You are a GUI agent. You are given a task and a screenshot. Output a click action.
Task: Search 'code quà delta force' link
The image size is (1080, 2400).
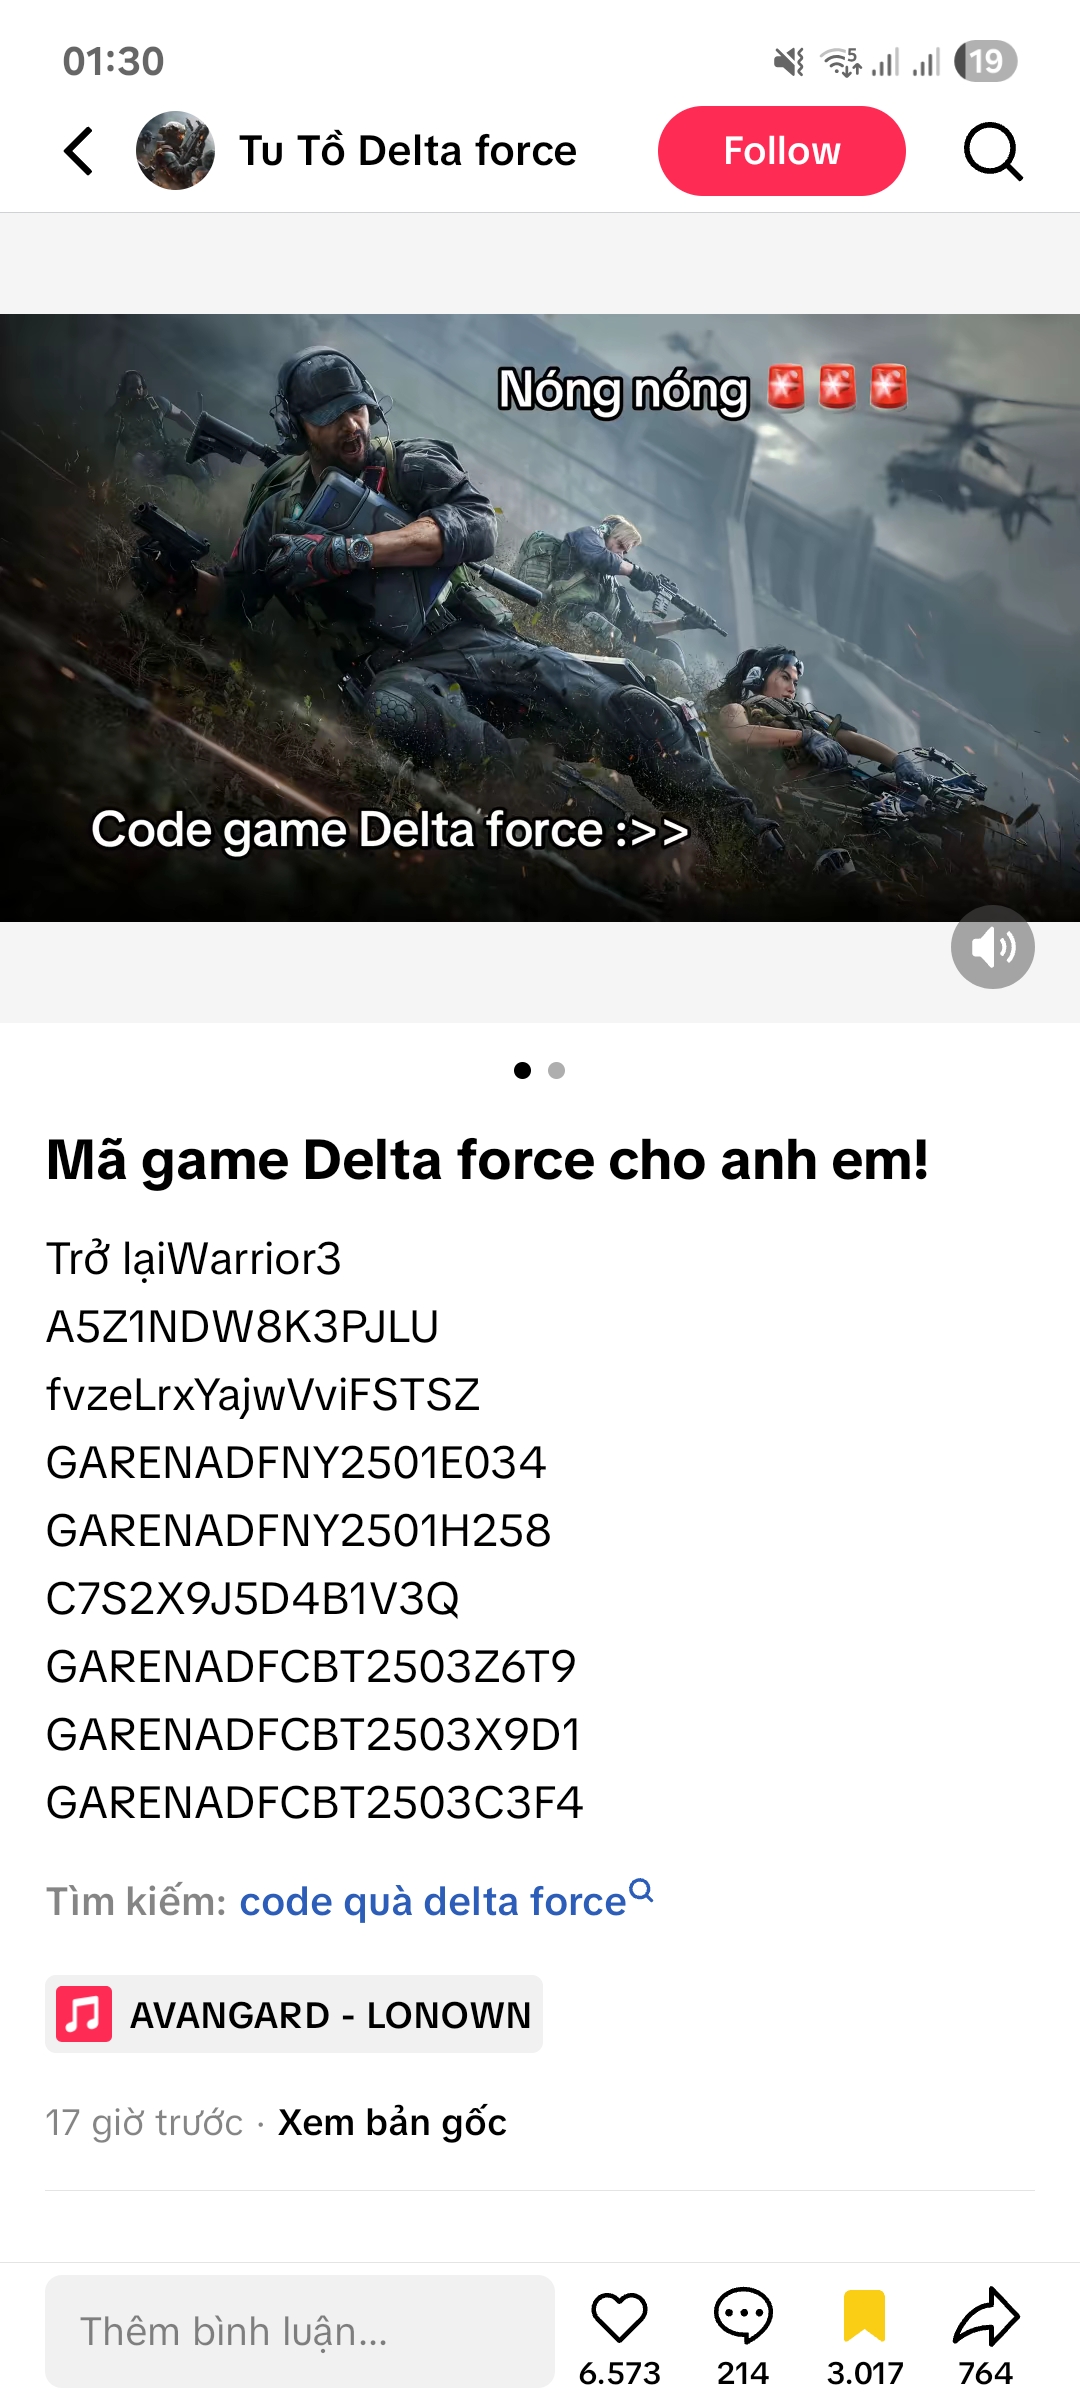click(x=433, y=1901)
